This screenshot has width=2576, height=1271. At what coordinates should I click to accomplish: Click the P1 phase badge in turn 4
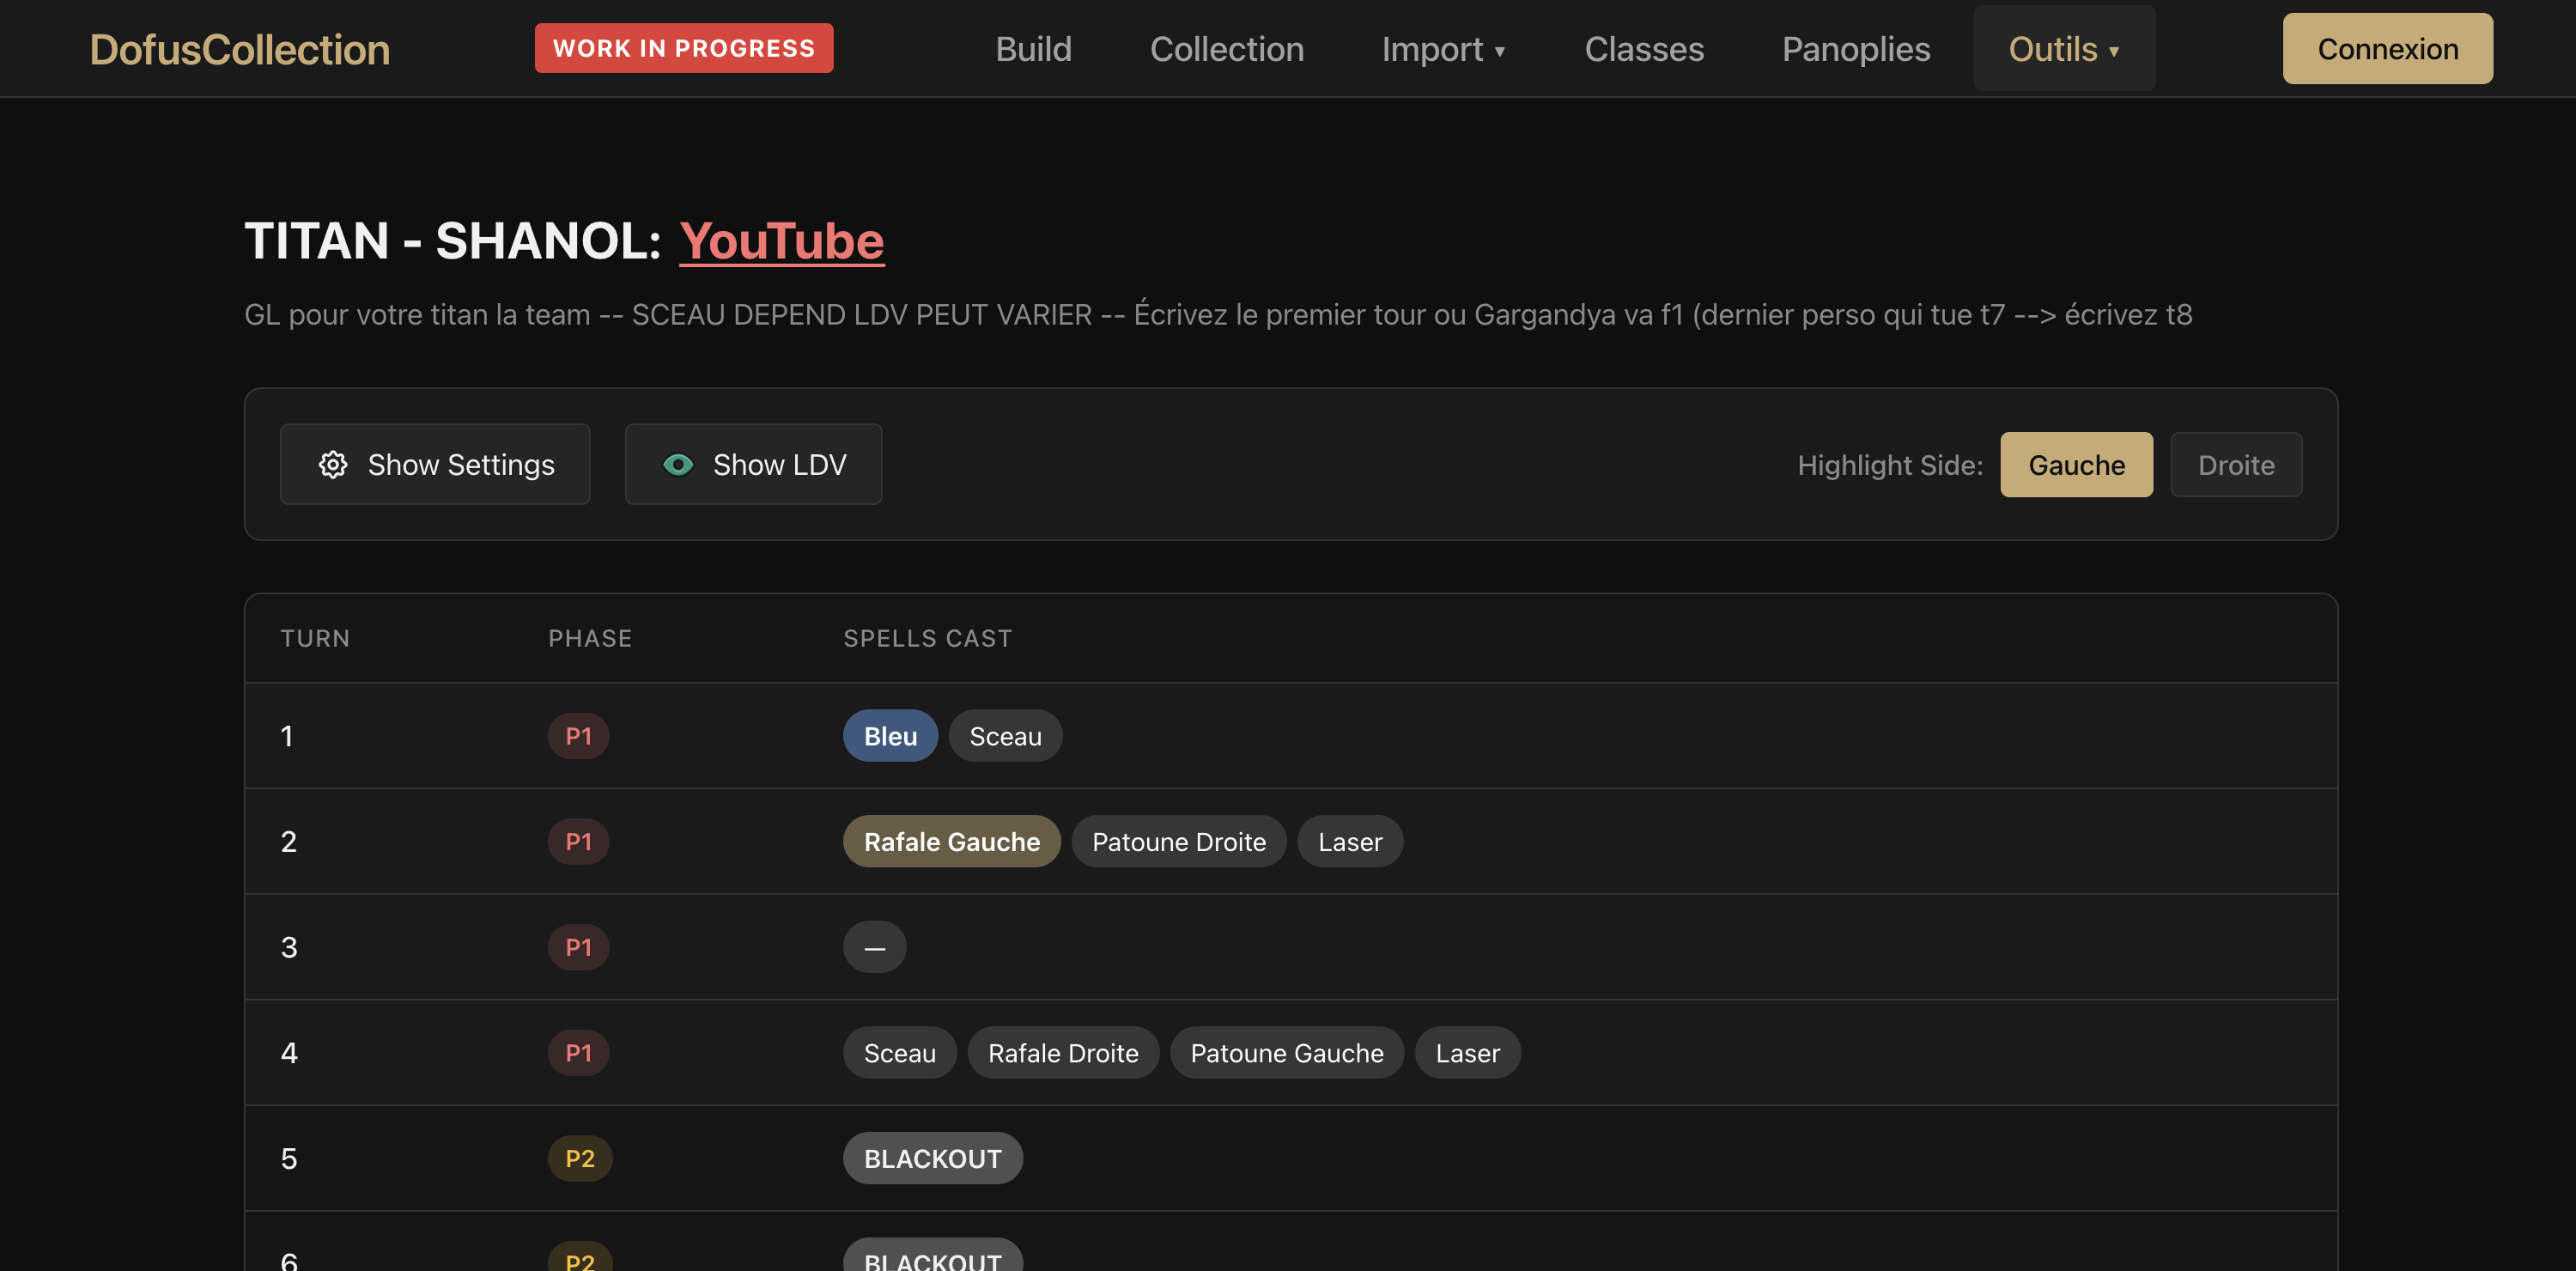pyautogui.click(x=578, y=1052)
